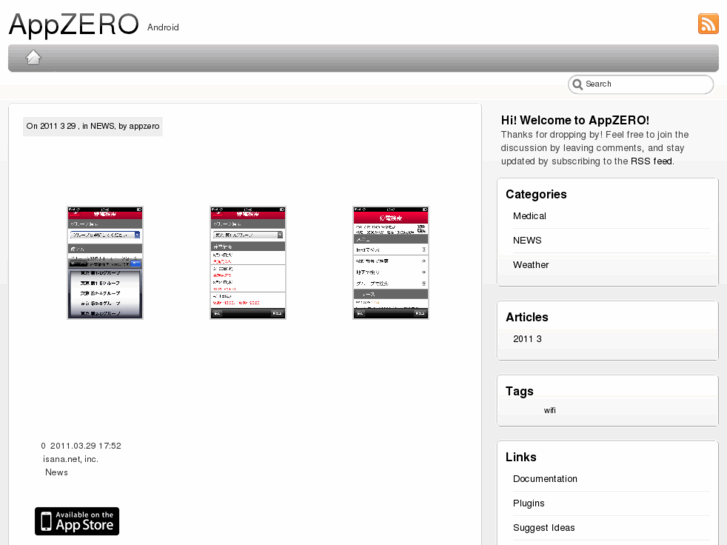Open the AppZERO site title
Screen dimensions: 727x545
point(74,24)
